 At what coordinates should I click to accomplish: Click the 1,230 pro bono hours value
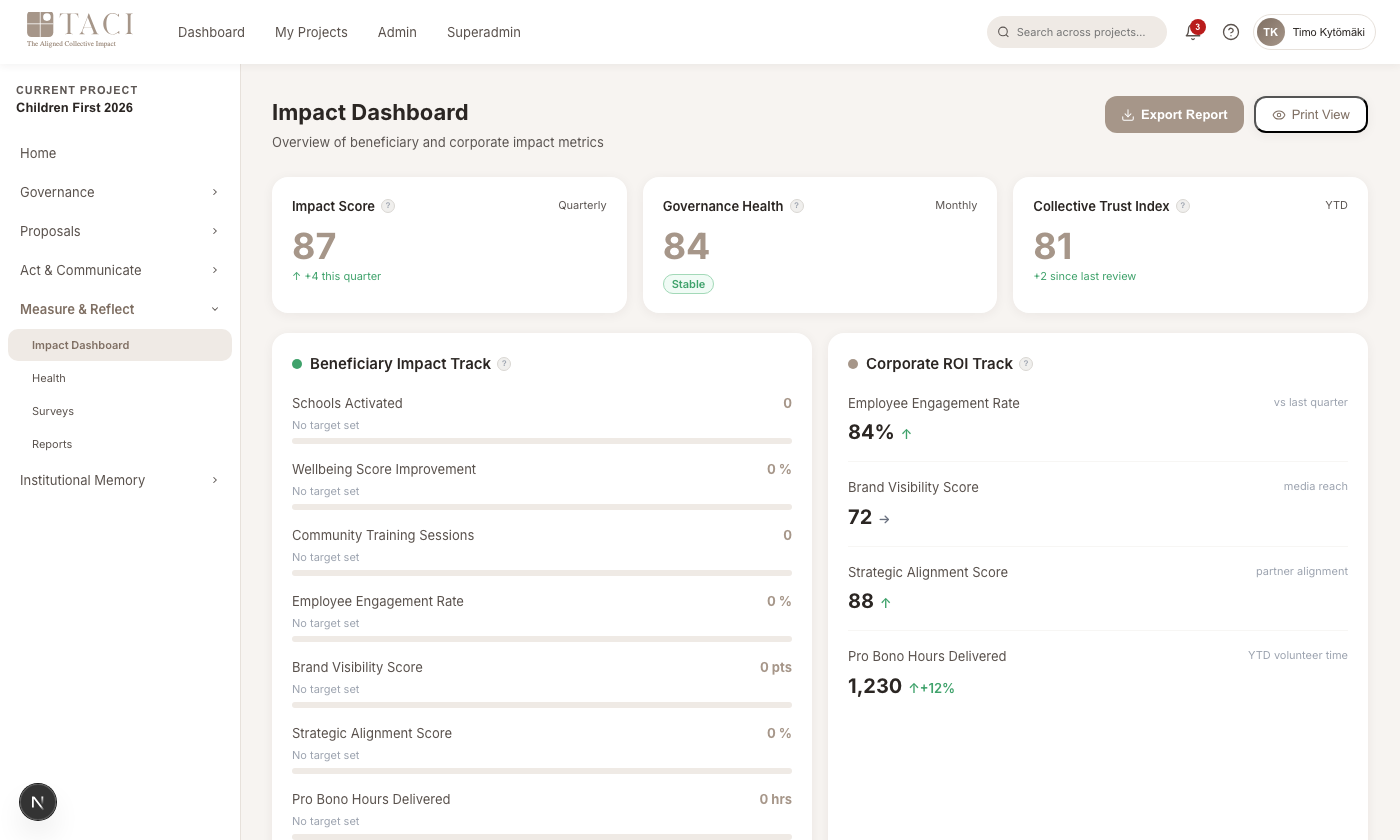point(875,687)
